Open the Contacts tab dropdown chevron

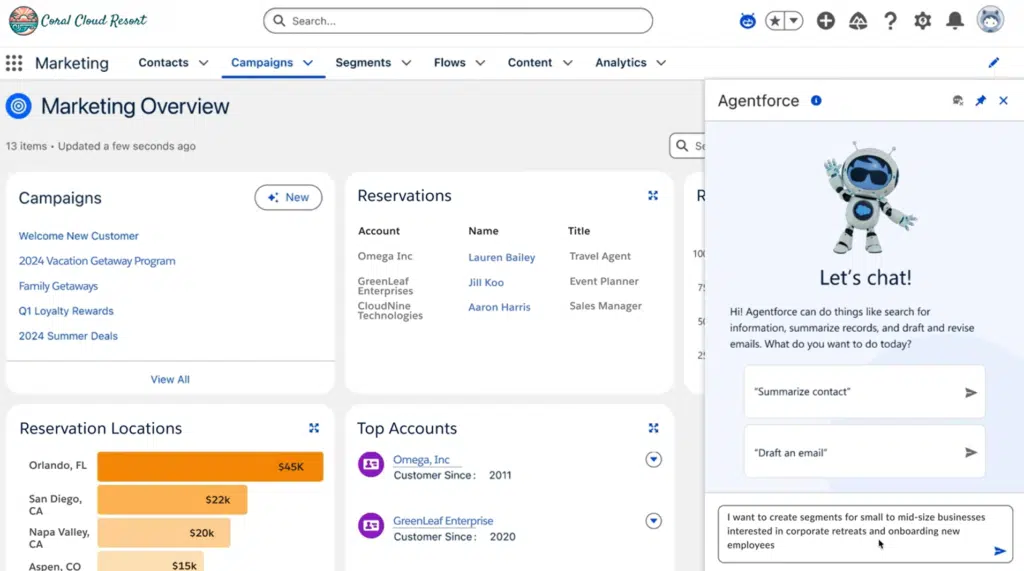point(203,63)
